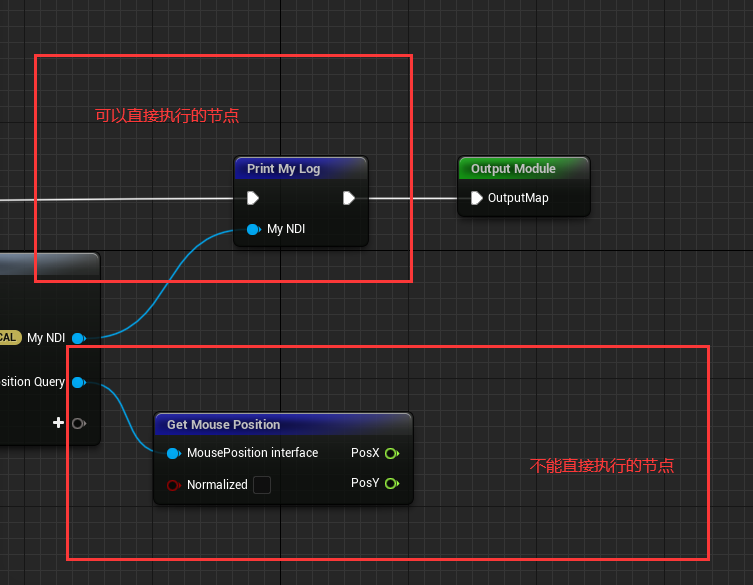The height and width of the screenshot is (585, 753).
Task: Click the OutputMap pin on Output Module
Action: (476, 198)
